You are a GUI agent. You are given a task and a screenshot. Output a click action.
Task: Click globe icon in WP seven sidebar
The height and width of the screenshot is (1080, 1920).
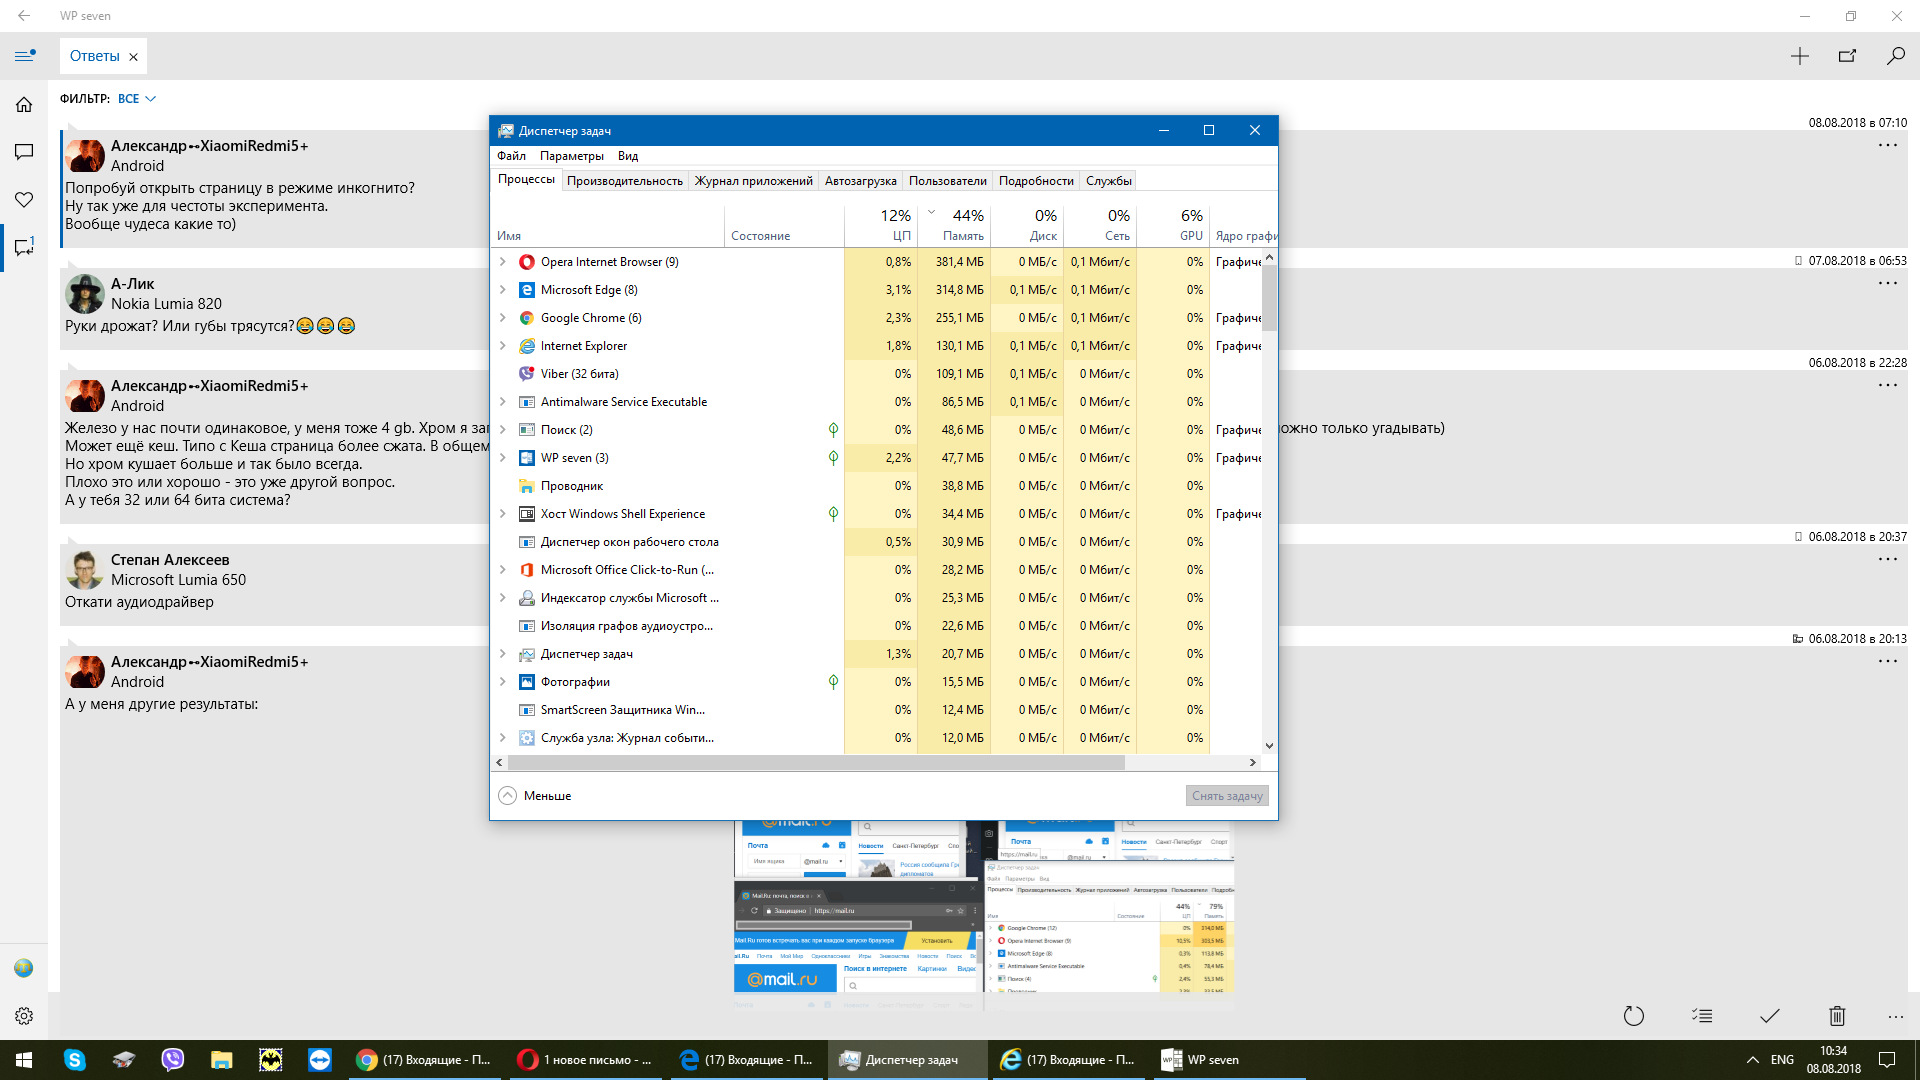[24, 968]
